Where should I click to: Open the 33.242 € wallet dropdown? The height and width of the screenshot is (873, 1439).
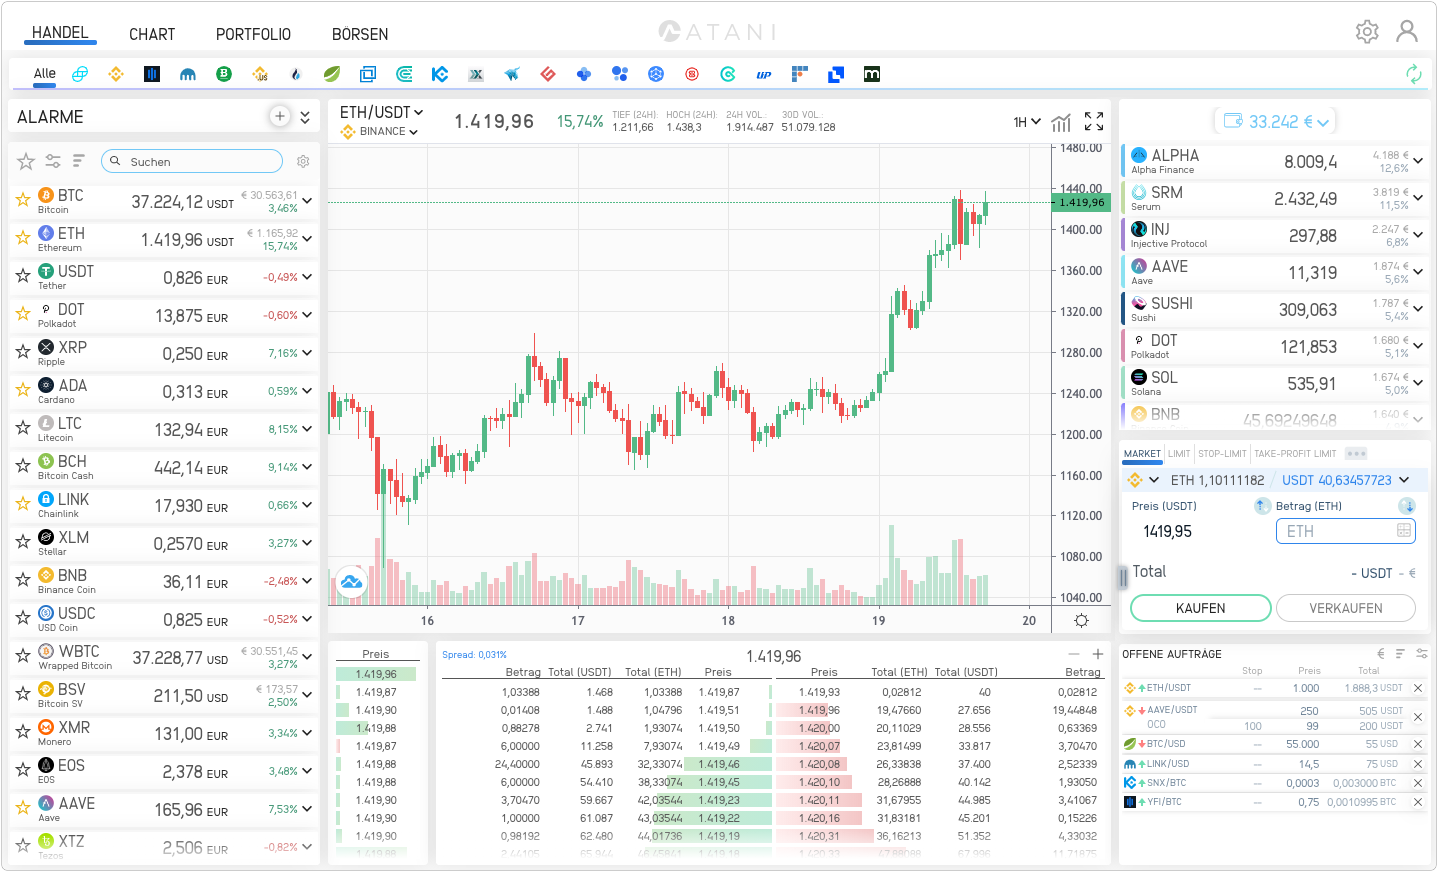[x=1276, y=121]
